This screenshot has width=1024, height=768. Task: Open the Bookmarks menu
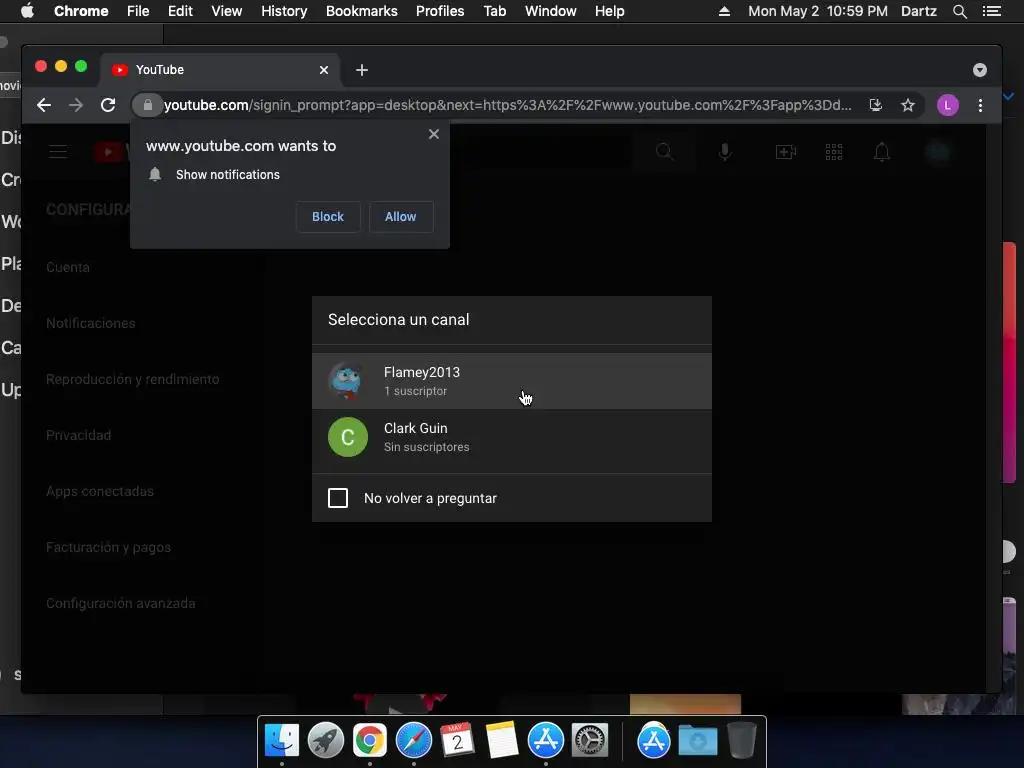click(362, 11)
